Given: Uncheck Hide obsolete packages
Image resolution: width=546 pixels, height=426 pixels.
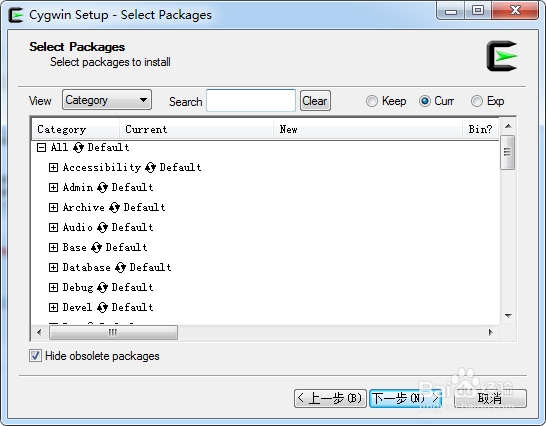Looking at the screenshot, I should (35, 356).
